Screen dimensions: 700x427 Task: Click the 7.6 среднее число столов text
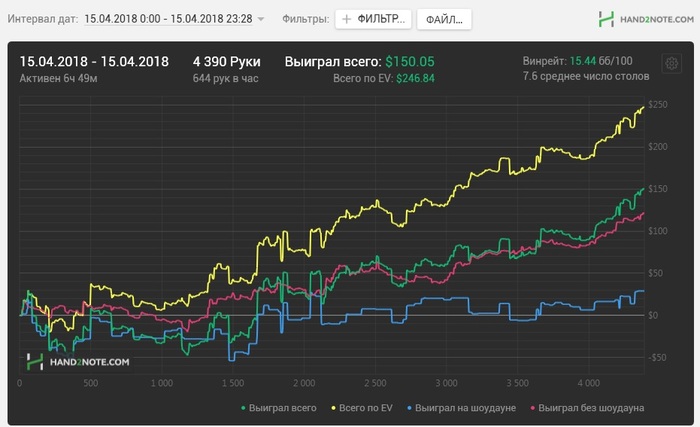click(x=586, y=76)
